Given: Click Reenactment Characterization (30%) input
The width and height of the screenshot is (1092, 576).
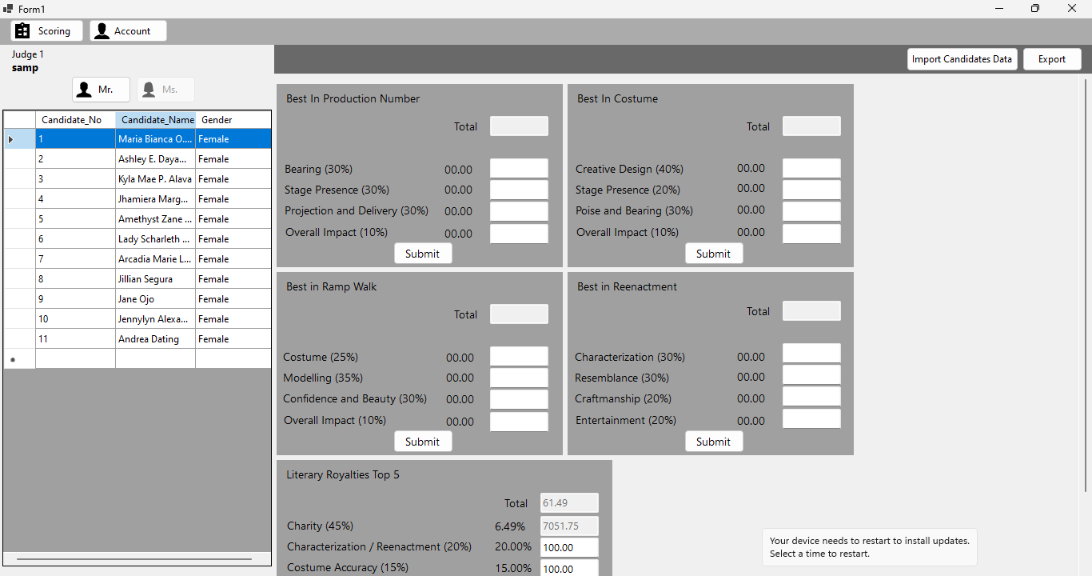Looking at the screenshot, I should 811,353.
